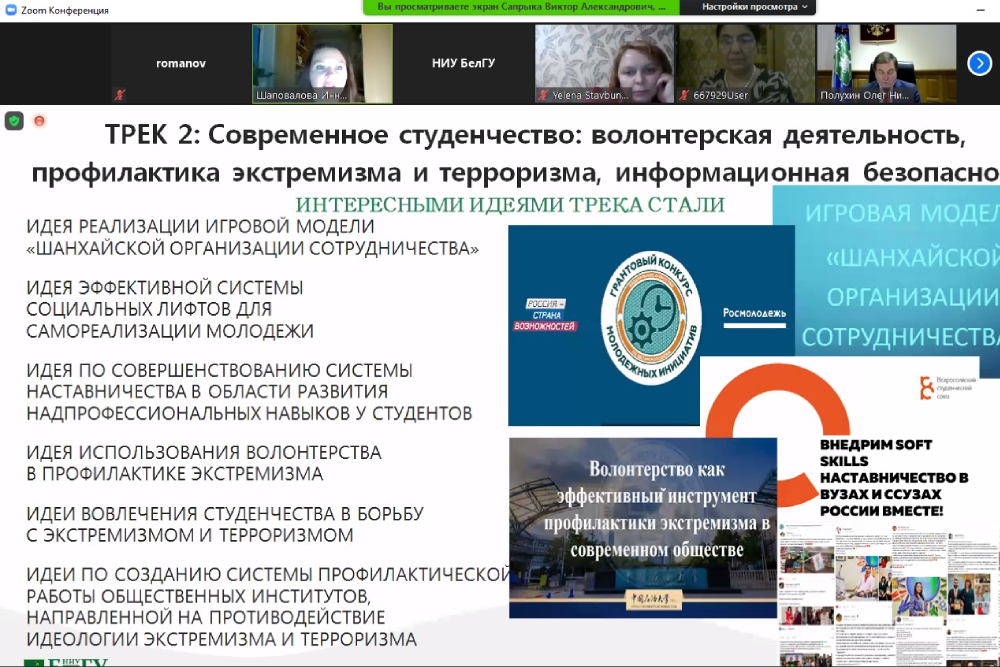Image resolution: width=1000 pixels, height=667 pixels.
Task: Select Yelena Stavbun's video tile
Action: 604,64
